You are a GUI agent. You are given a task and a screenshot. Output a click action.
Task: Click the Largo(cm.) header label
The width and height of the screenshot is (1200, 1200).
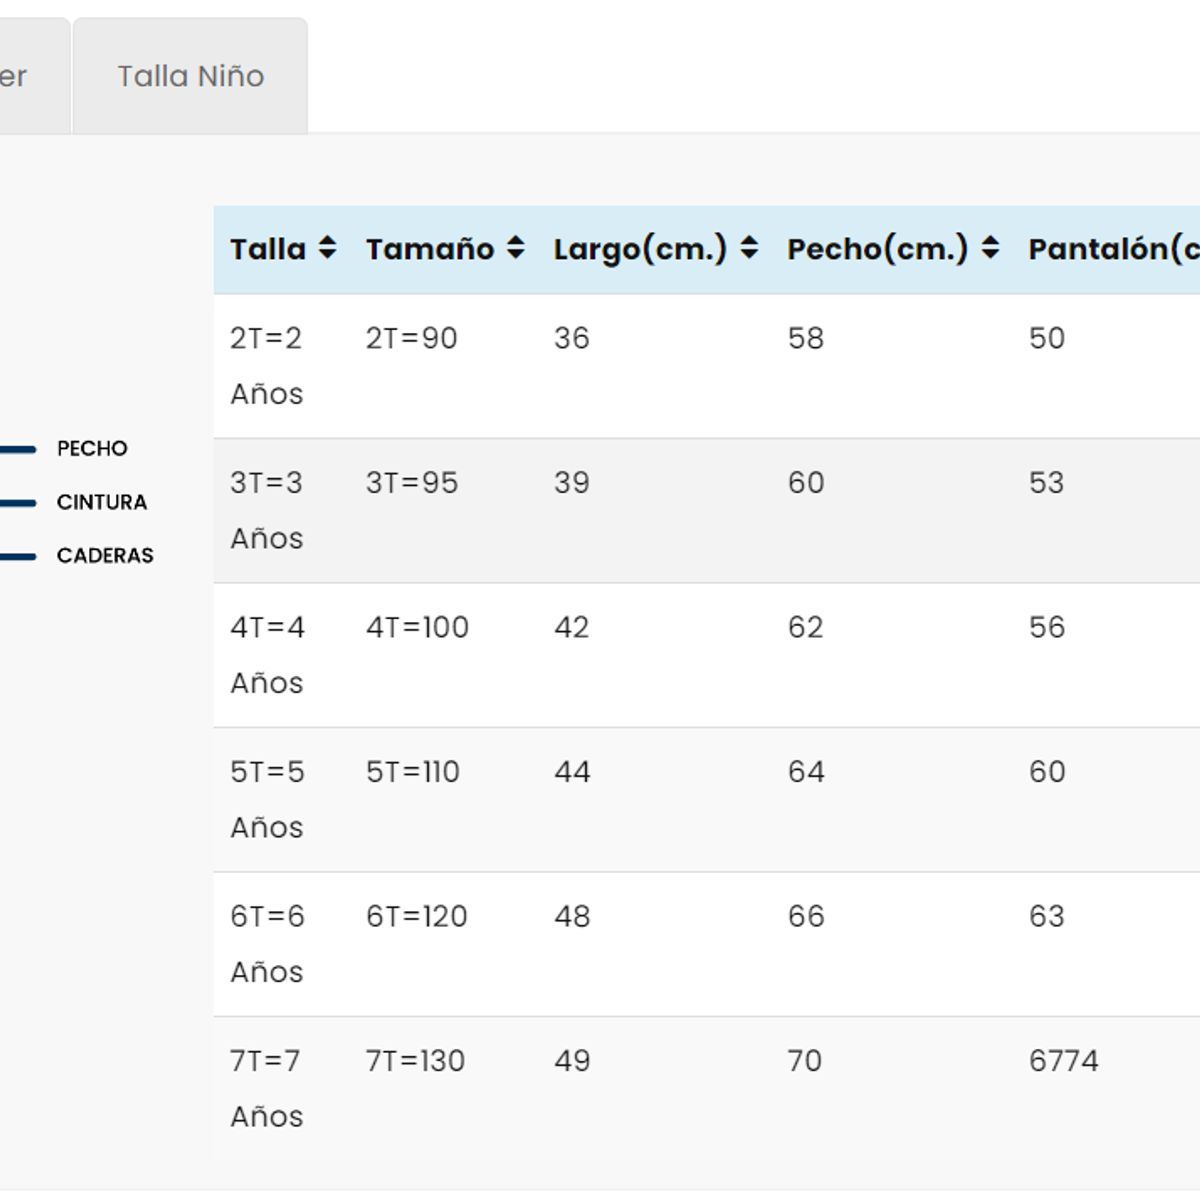coord(640,249)
